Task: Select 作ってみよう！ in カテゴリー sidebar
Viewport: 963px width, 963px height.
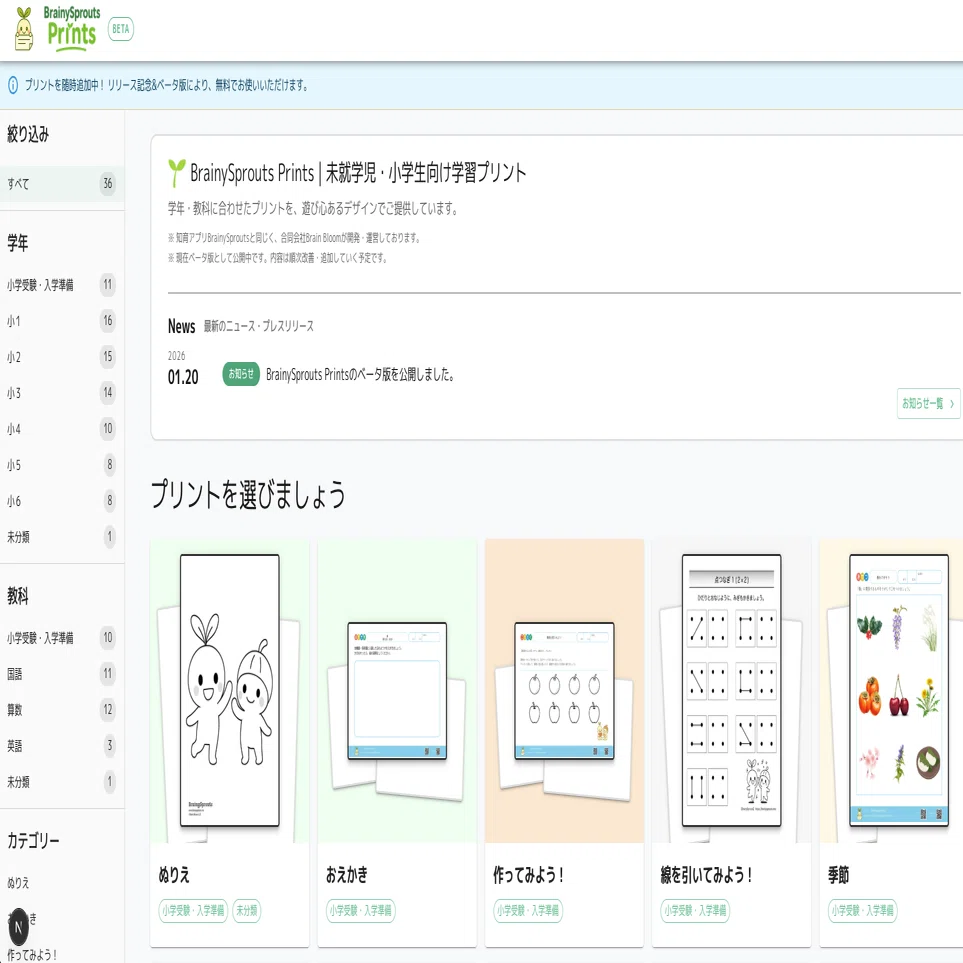Action: tap(62, 954)
